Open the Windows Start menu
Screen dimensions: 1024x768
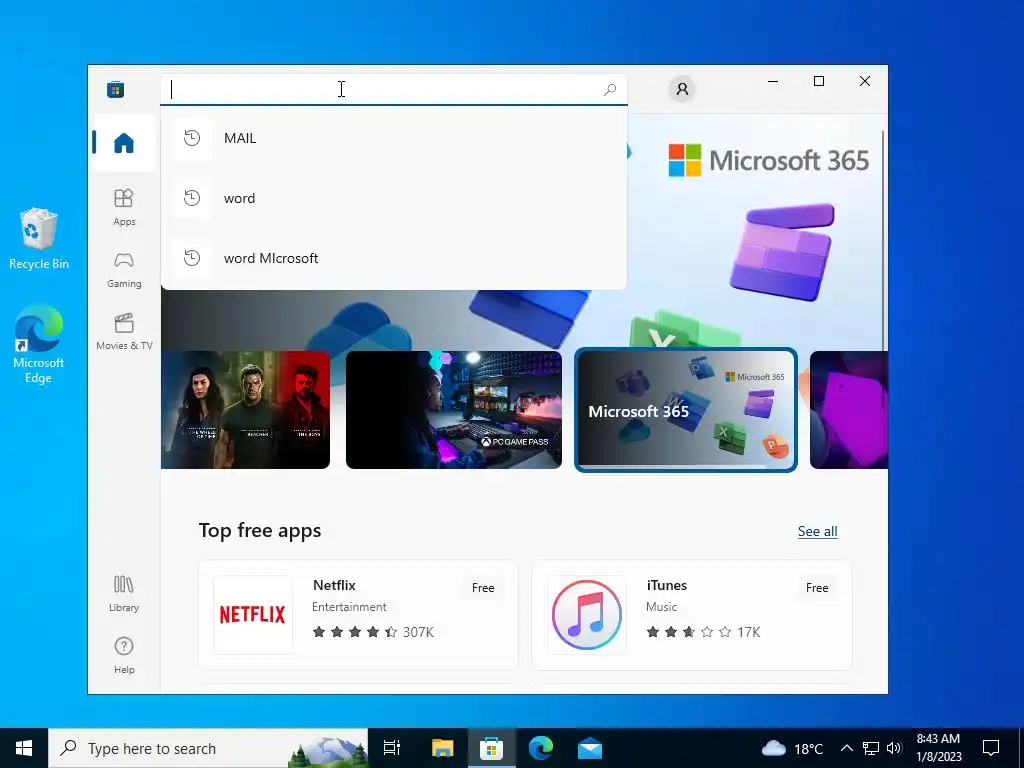click(x=24, y=748)
